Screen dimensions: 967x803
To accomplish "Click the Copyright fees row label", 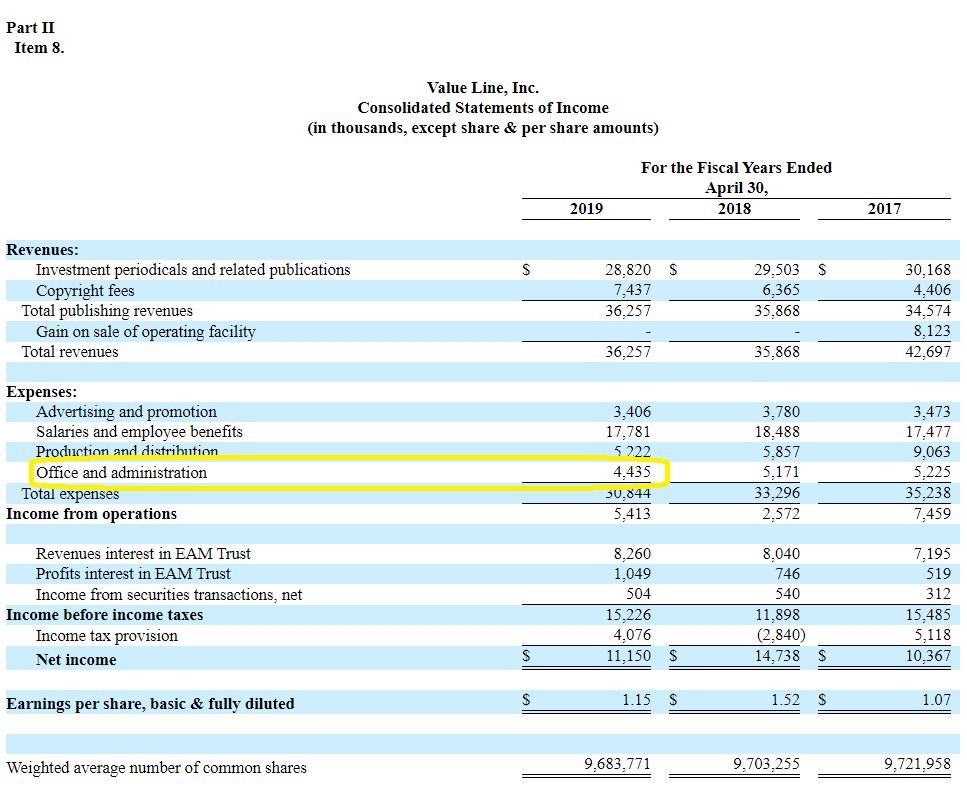I will point(85,291).
